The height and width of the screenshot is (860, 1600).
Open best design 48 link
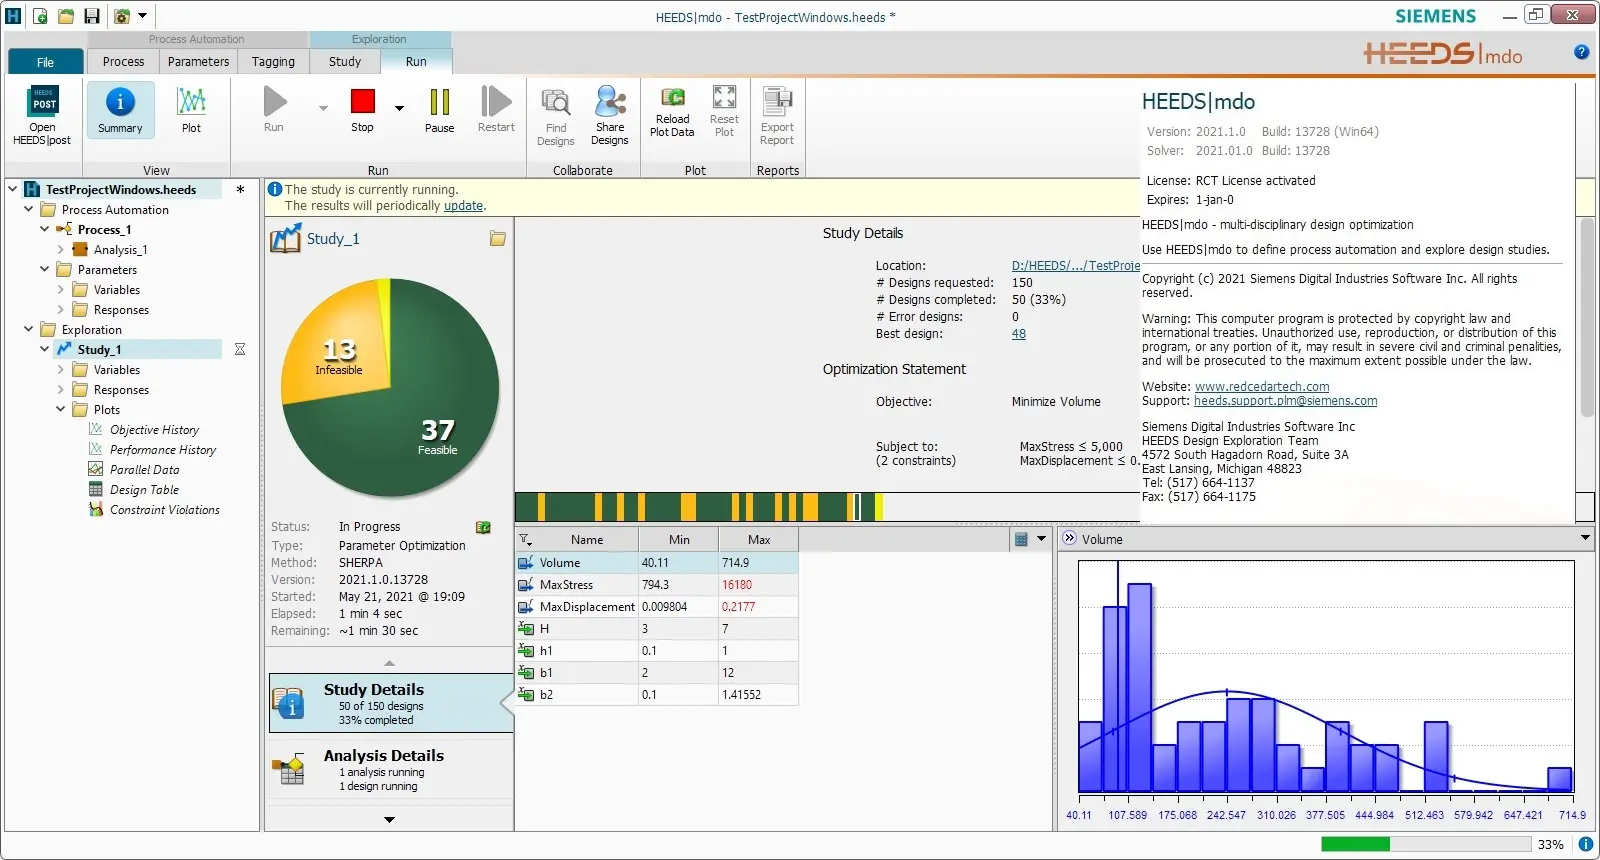coord(1019,334)
